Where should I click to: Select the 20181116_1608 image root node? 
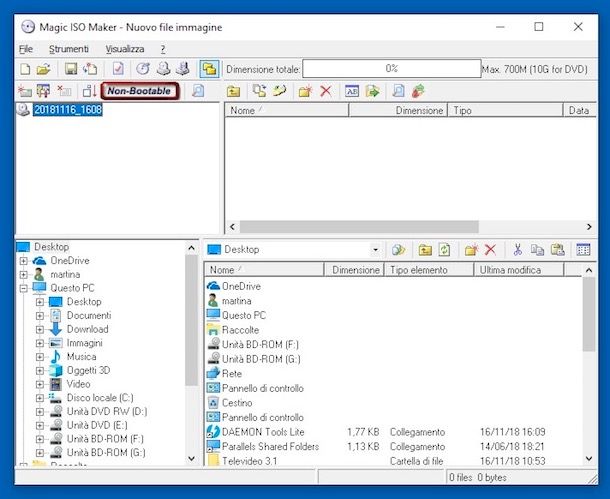tap(68, 110)
